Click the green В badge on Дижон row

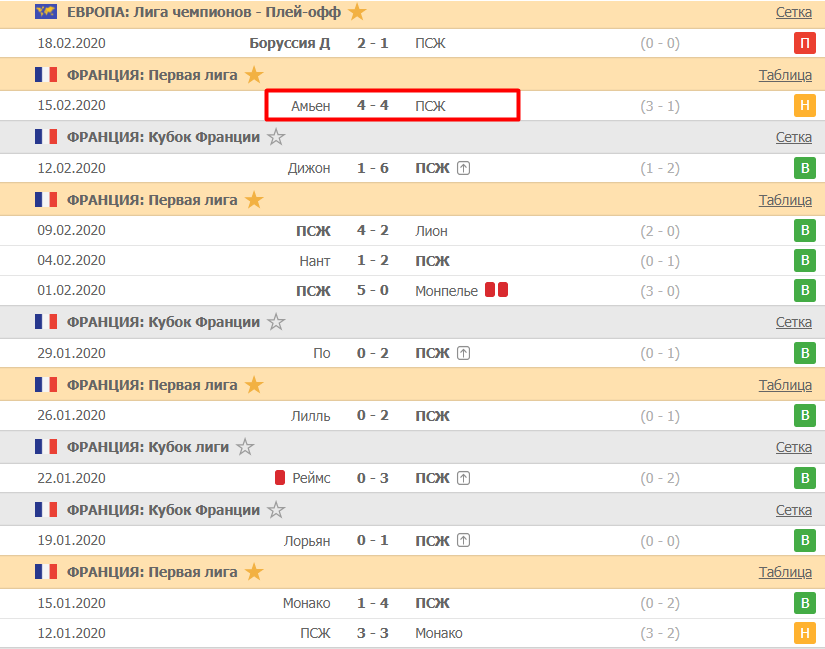(x=804, y=168)
